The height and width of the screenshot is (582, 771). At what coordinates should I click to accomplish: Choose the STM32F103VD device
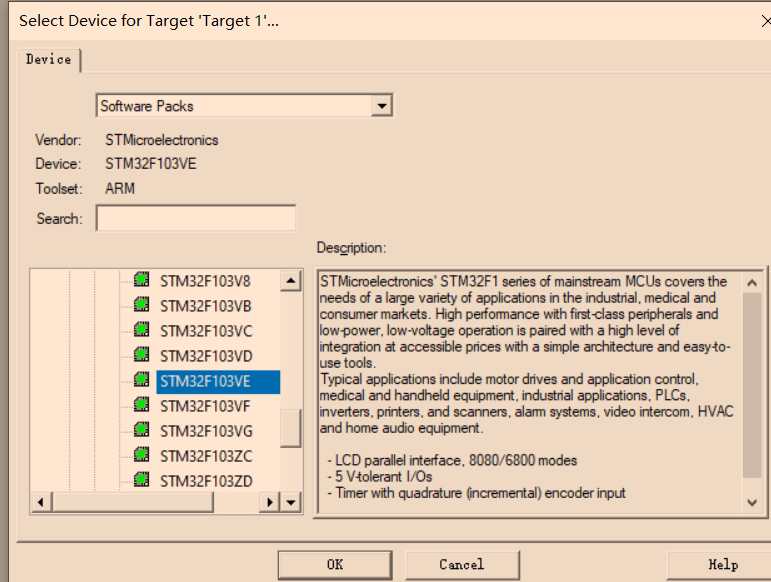click(x=206, y=356)
